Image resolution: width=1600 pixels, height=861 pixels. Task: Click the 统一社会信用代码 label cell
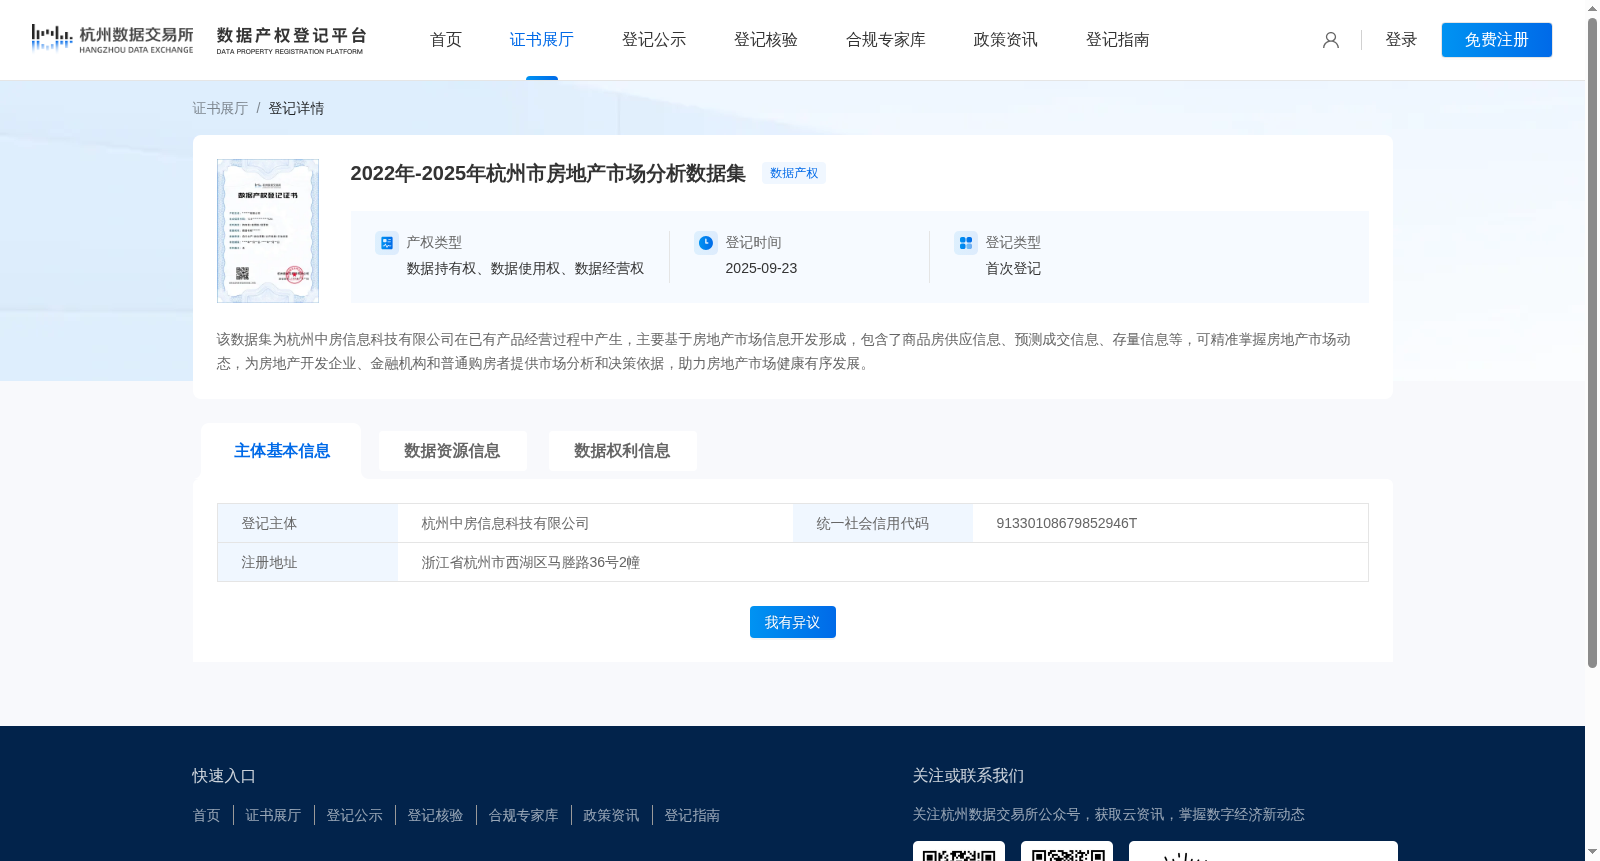coord(883,523)
